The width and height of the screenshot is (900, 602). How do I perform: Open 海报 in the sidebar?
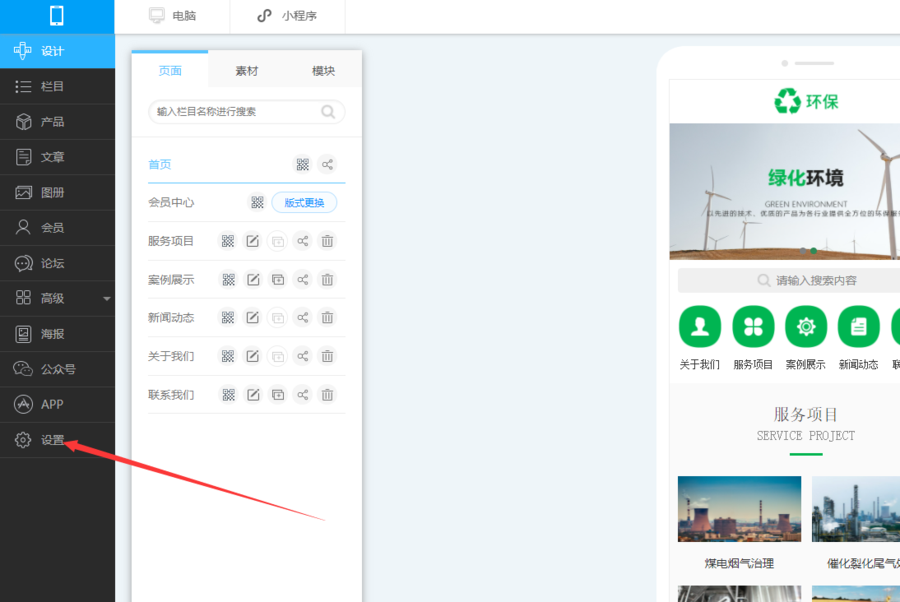[x=57, y=334]
